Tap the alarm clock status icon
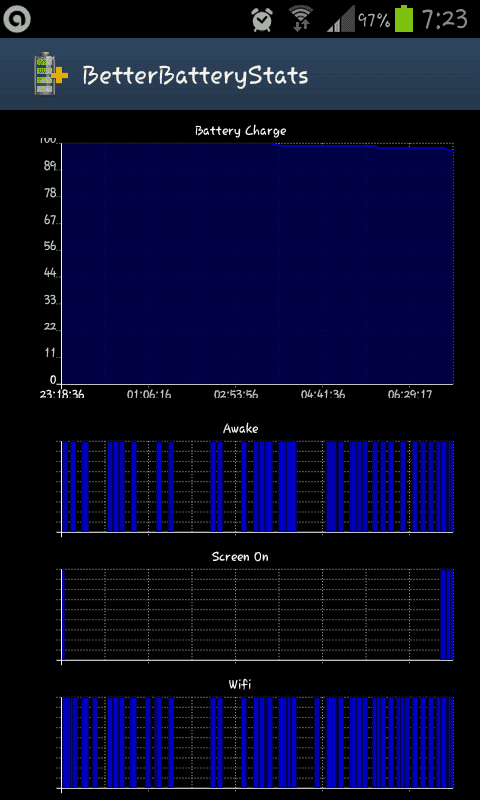This screenshot has height=800, width=480. coord(262,19)
